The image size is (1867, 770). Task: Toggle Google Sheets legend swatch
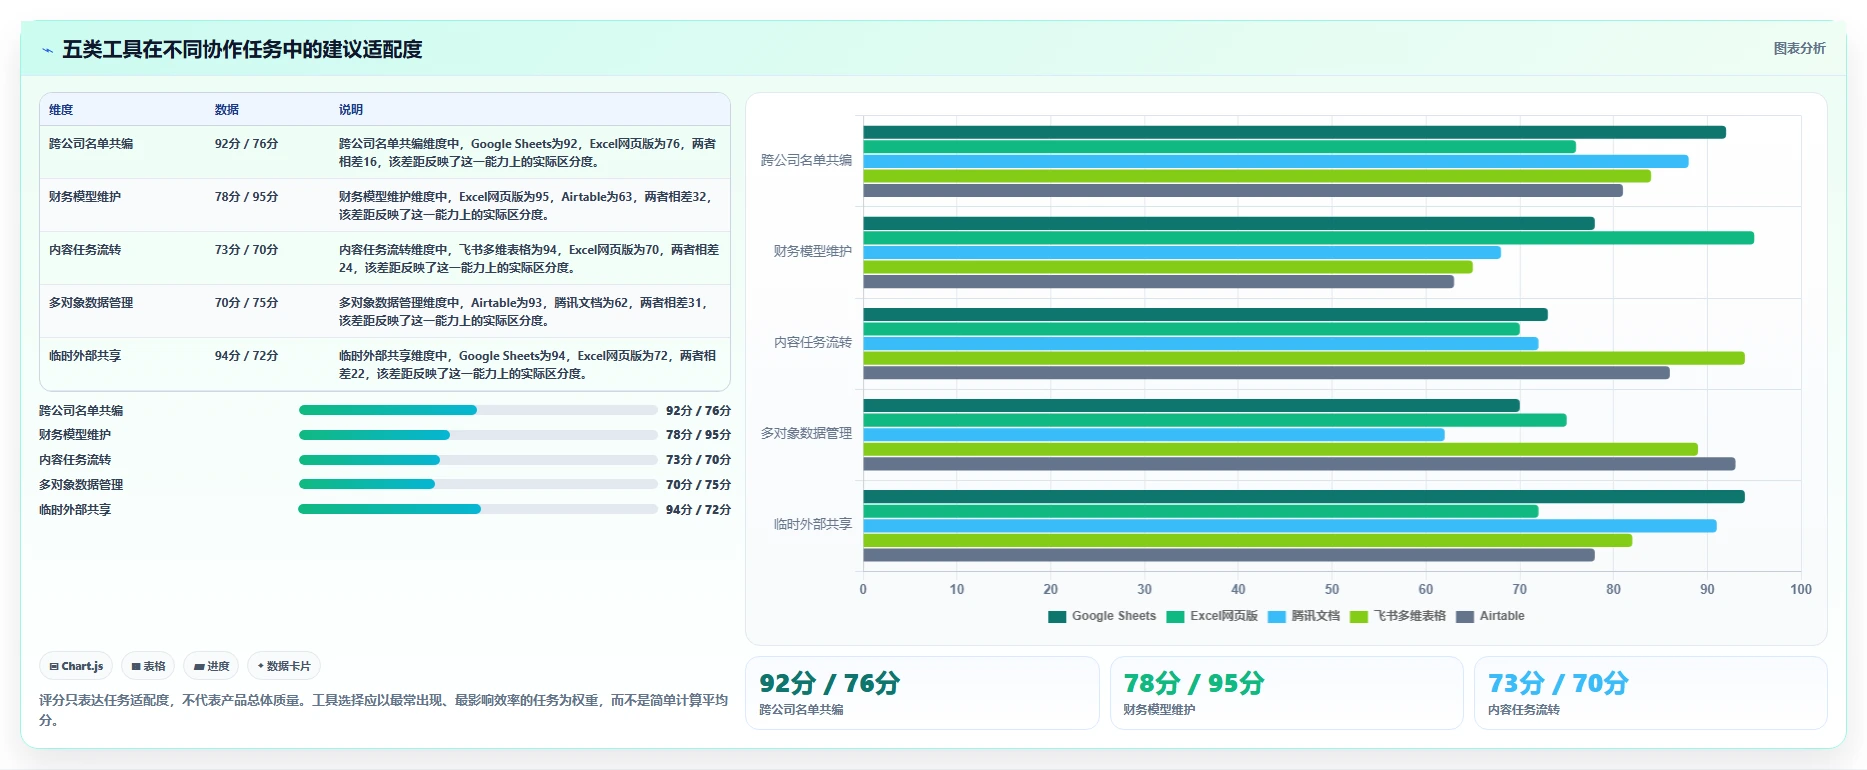coord(1057,617)
